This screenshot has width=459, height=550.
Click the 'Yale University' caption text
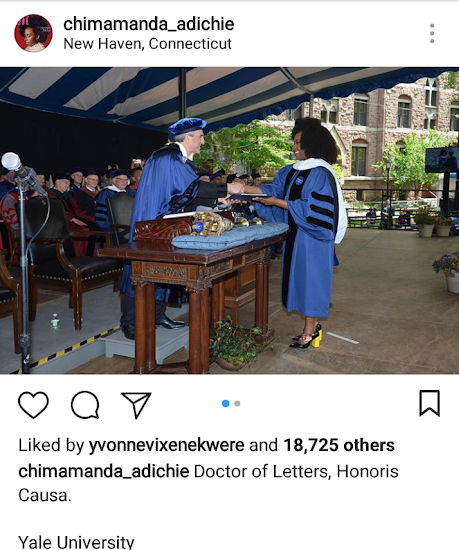pos(76,542)
